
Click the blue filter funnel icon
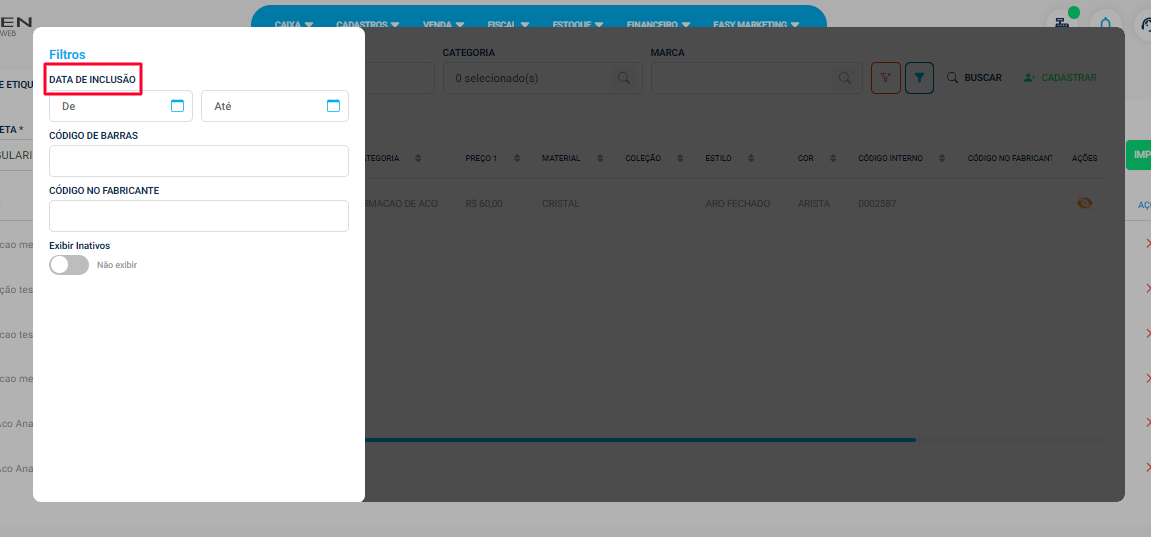(x=919, y=78)
